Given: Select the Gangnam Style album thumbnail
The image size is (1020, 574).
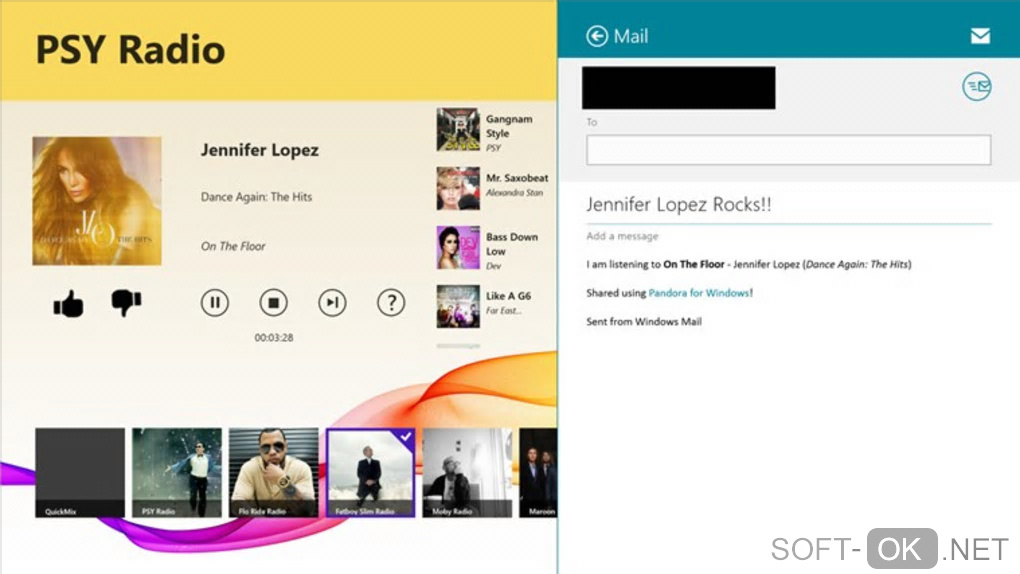Looking at the screenshot, I should tap(458, 130).
